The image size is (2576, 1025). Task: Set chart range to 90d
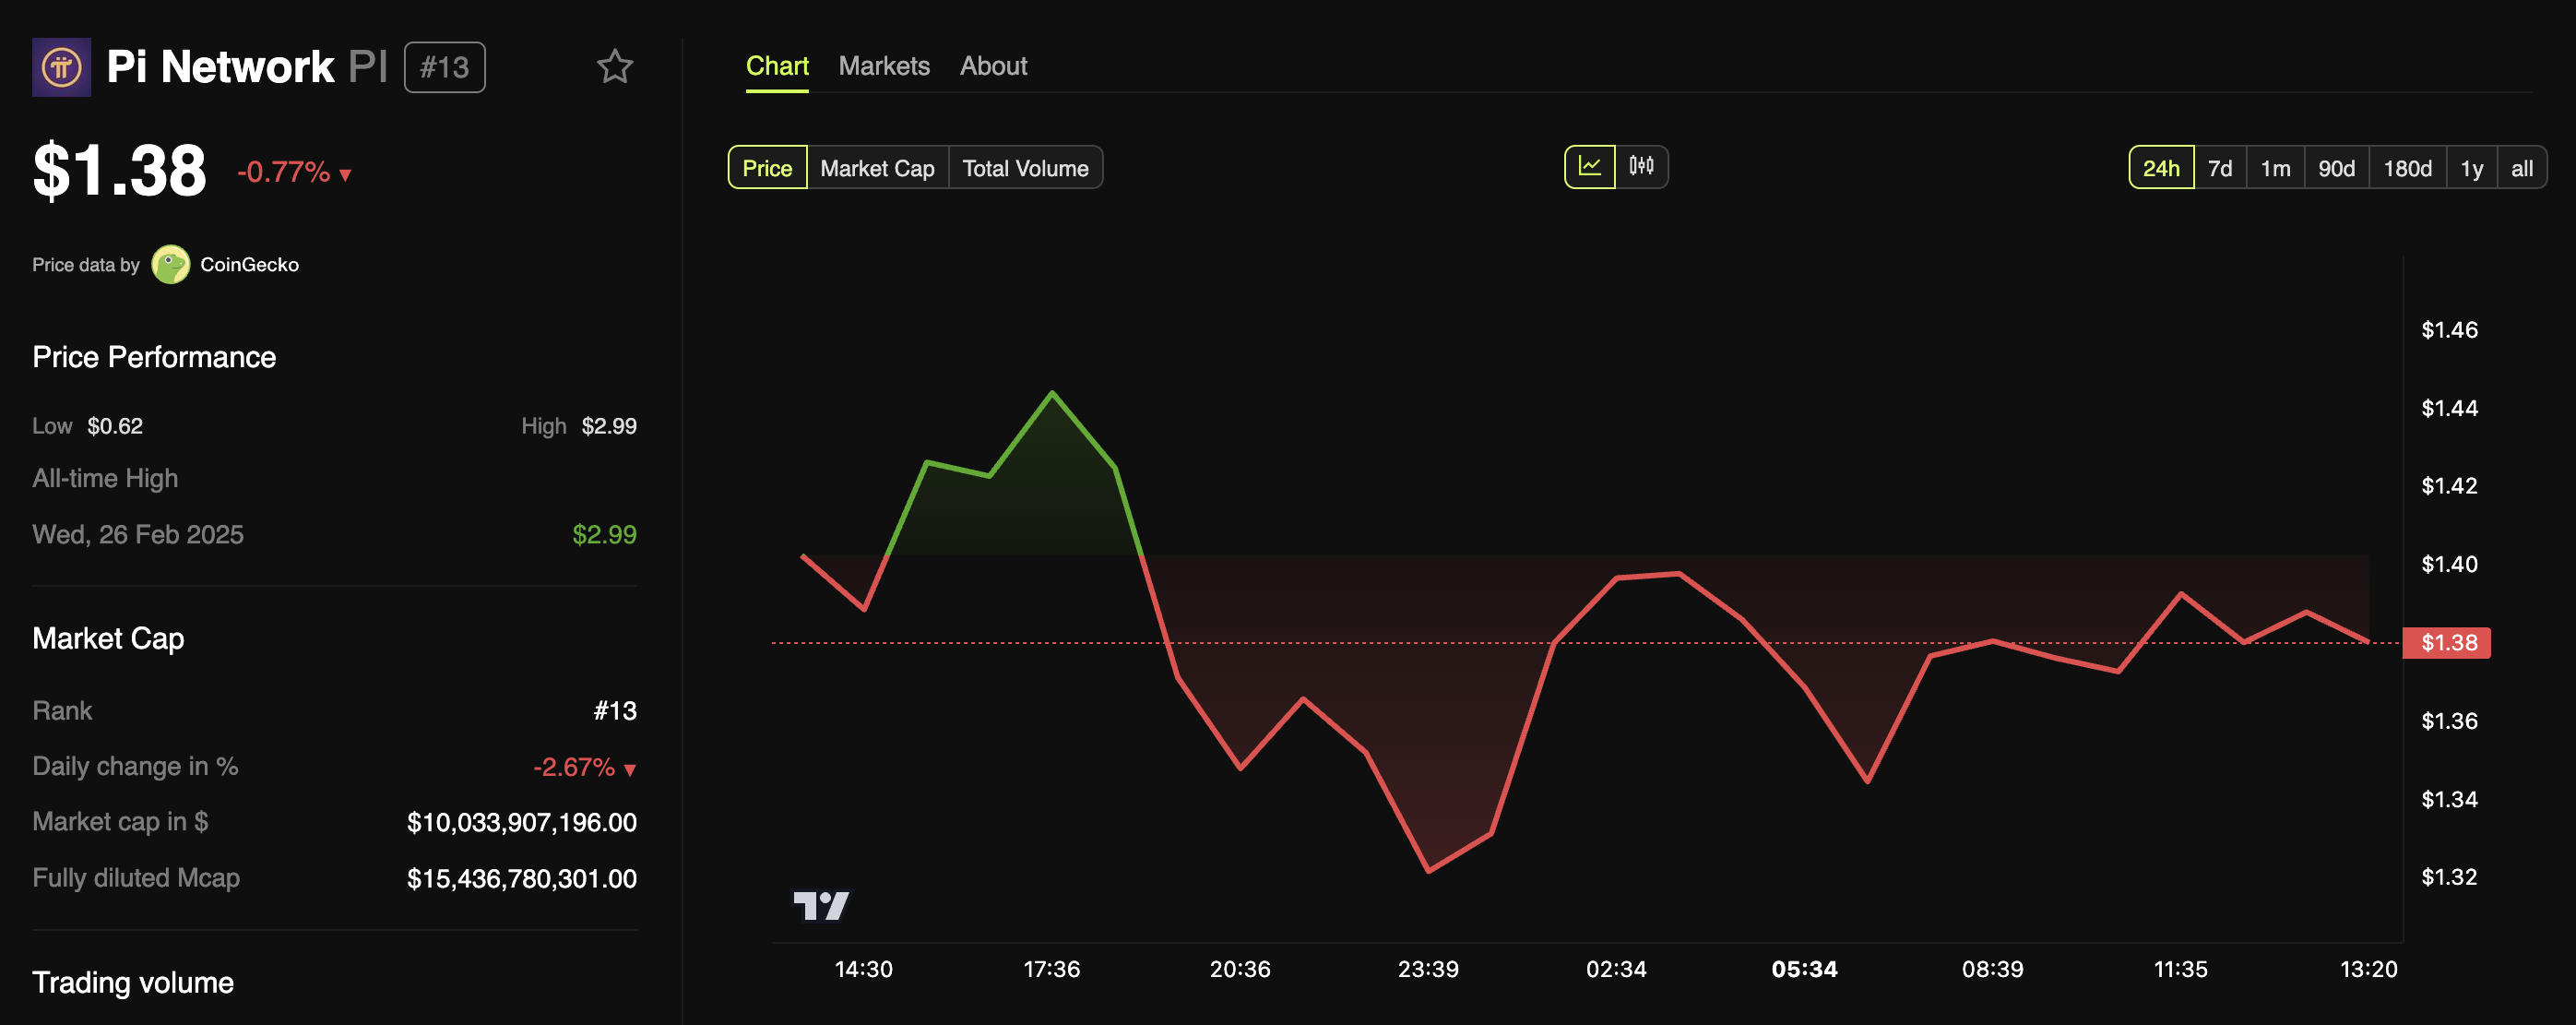2336,168
